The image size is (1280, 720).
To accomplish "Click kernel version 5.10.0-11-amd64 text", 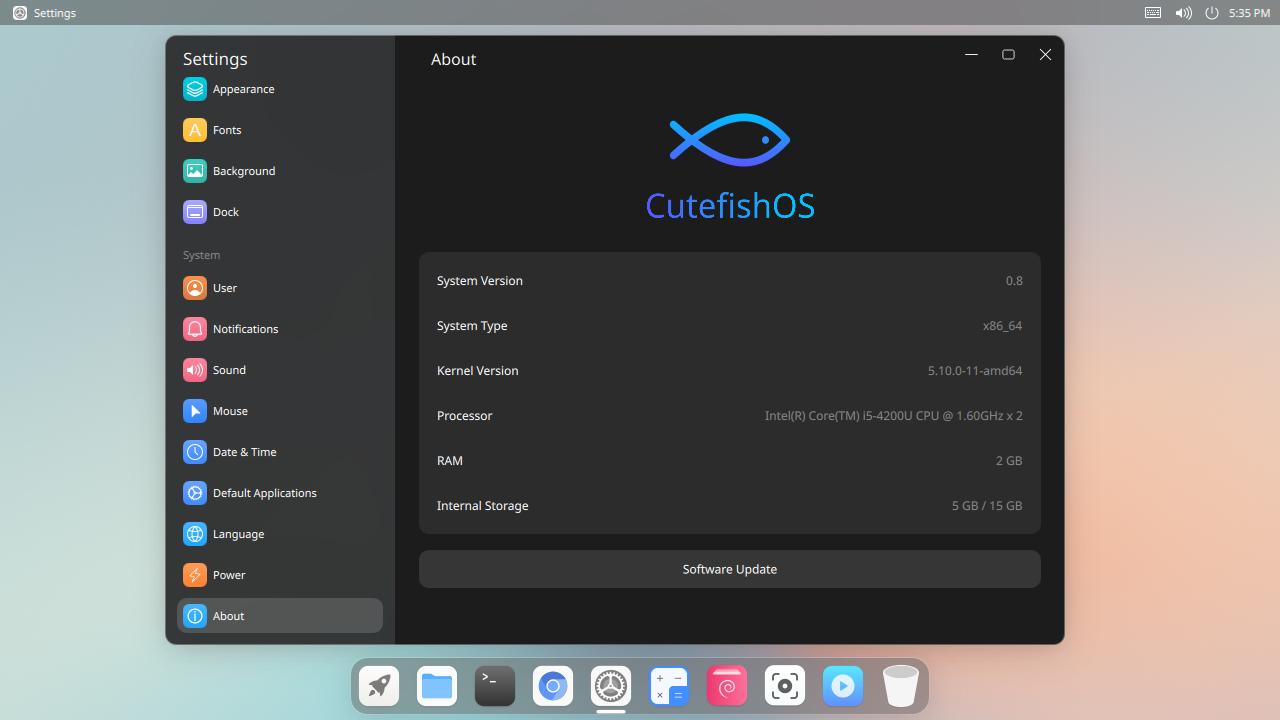I will point(975,371).
